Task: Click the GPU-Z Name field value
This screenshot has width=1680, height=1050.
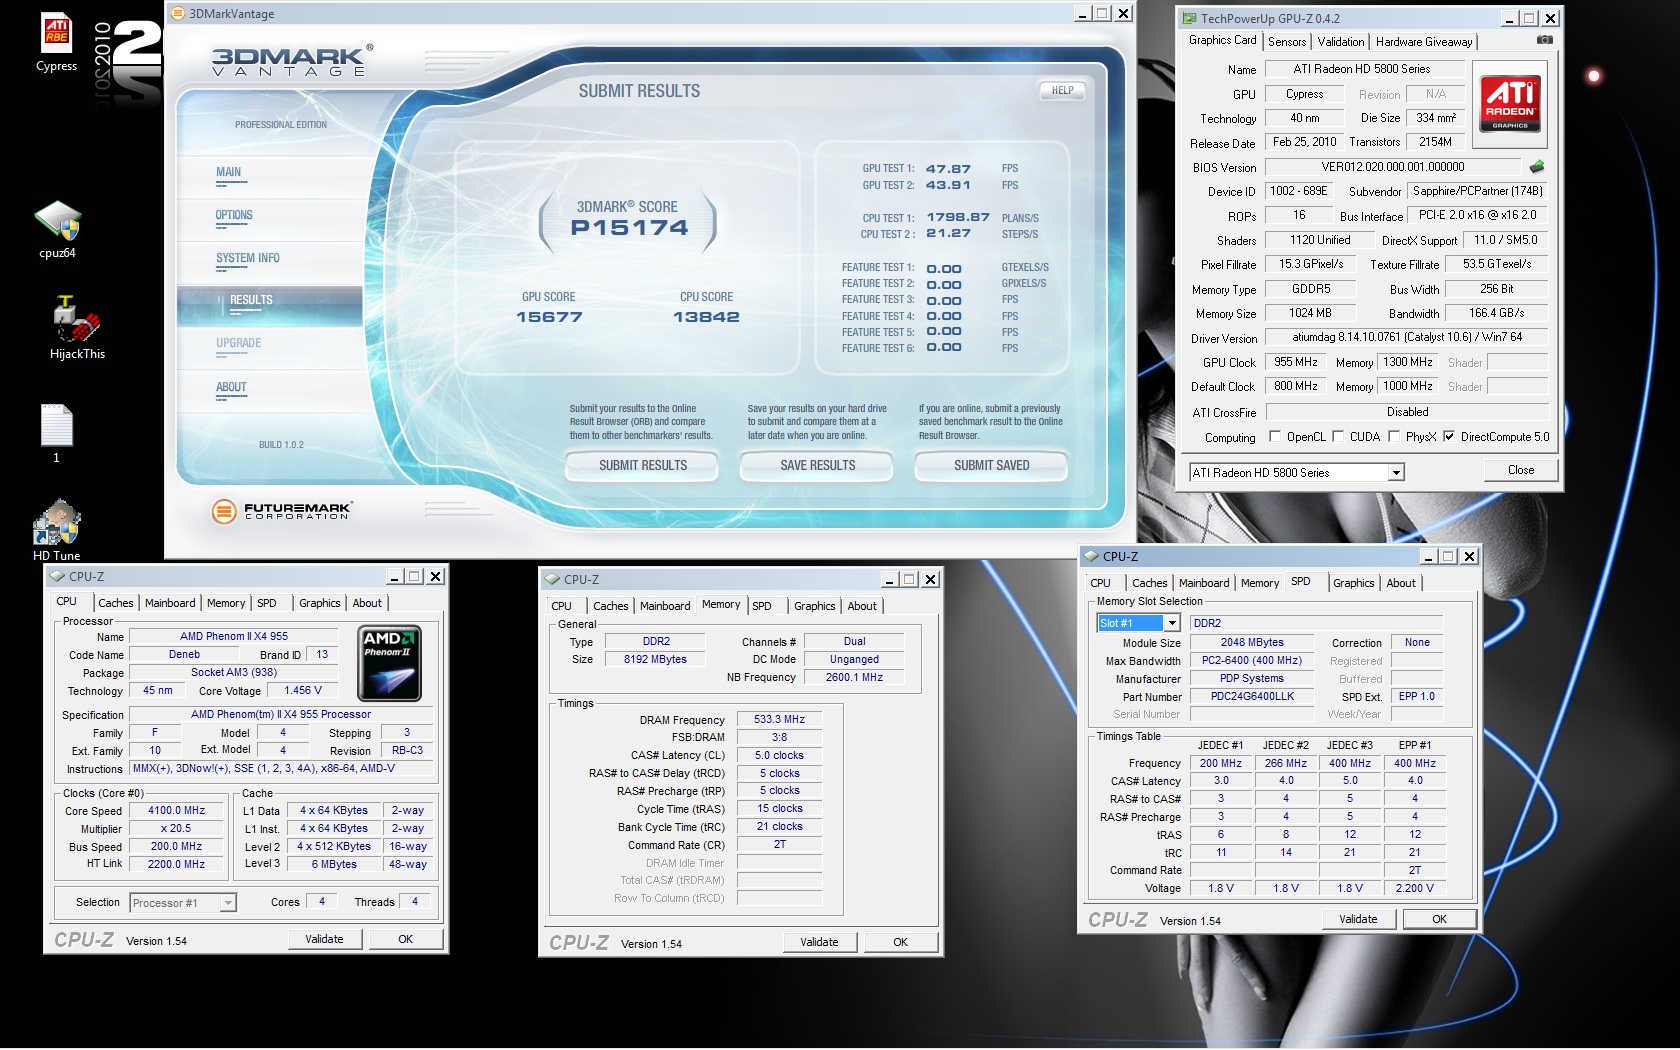Action: pyautogui.click(x=1364, y=69)
